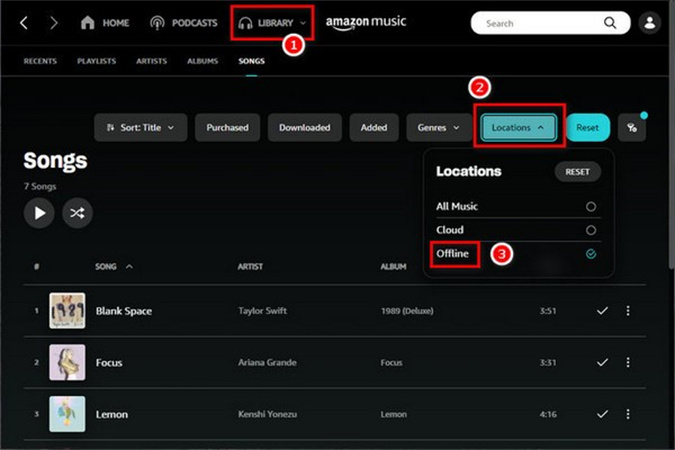Screen dimensions: 675x450
Task: Open more options for Blank Space
Action: (x=628, y=310)
